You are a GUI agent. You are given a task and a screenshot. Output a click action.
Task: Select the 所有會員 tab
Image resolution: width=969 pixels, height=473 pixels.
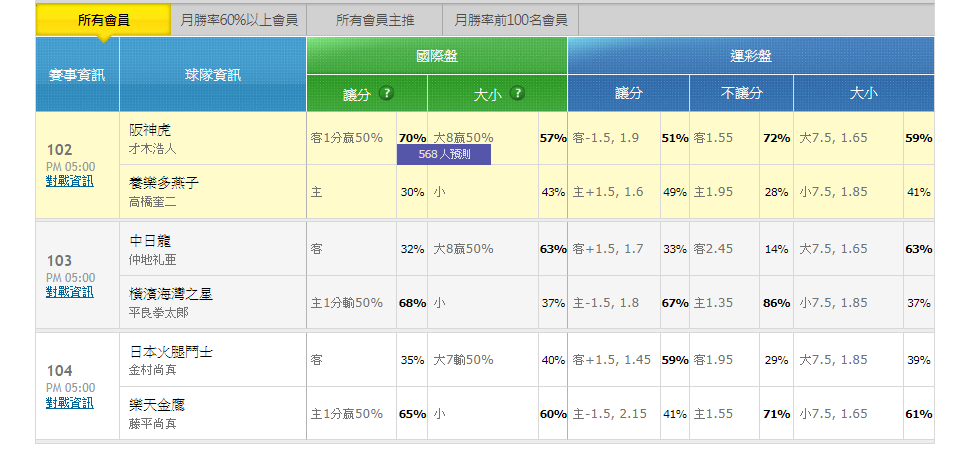(x=103, y=20)
